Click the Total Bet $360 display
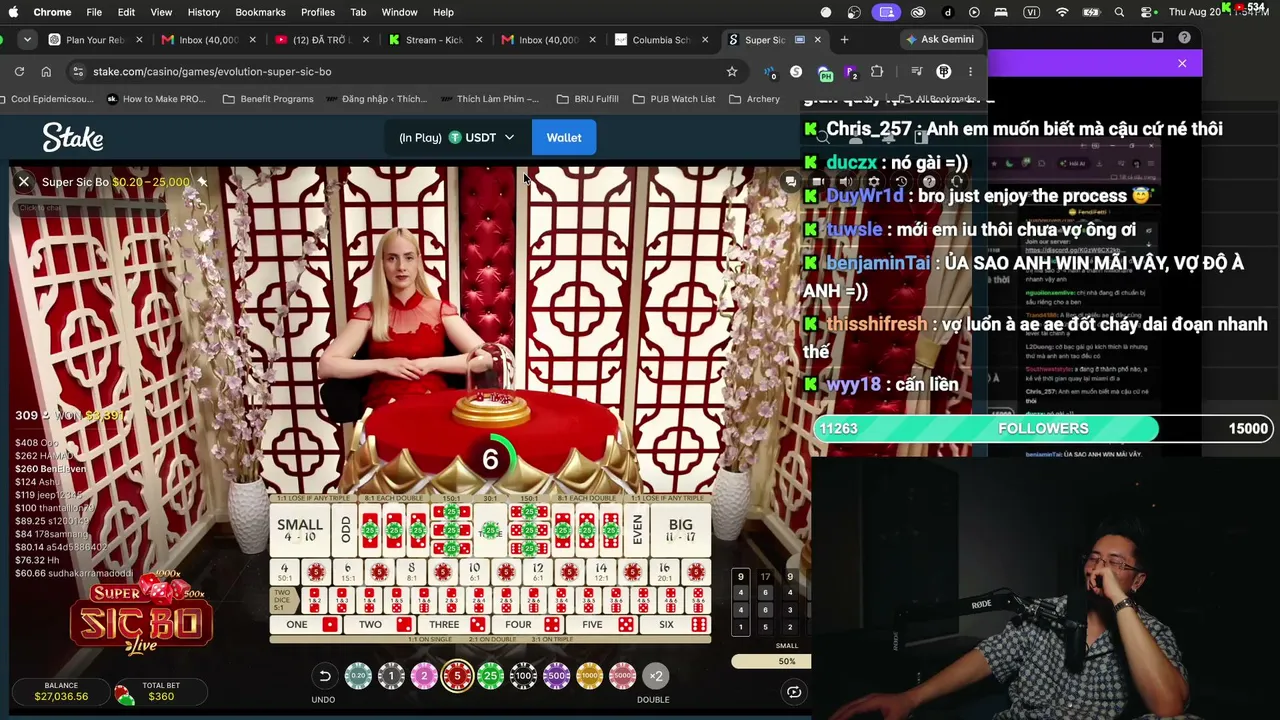 click(160, 691)
